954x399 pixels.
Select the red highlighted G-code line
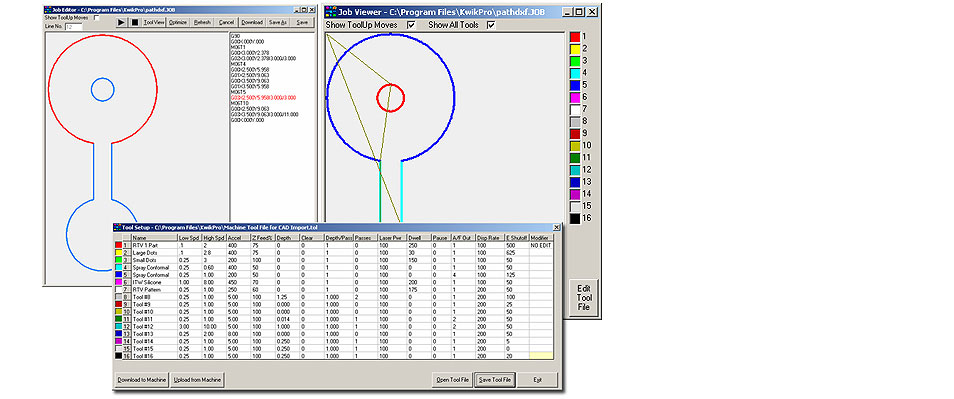click(x=263, y=97)
